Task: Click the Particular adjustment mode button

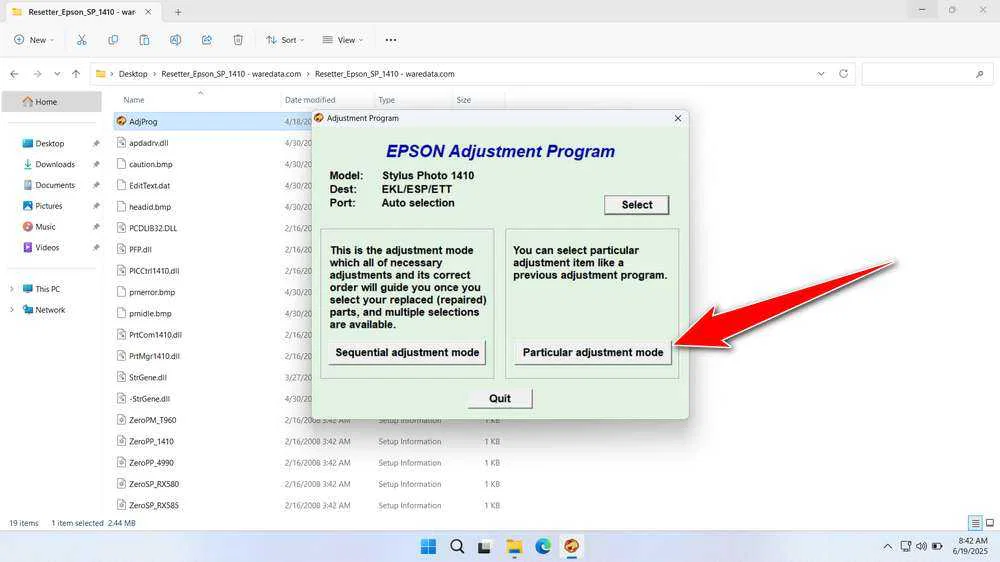Action: 593,352
